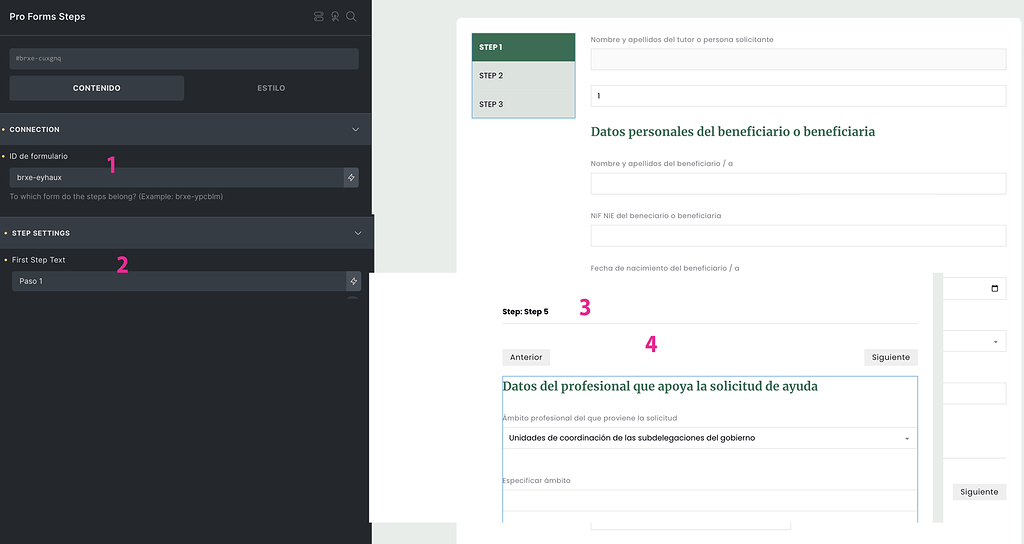Select STEP 2 in the form steps

523,76
